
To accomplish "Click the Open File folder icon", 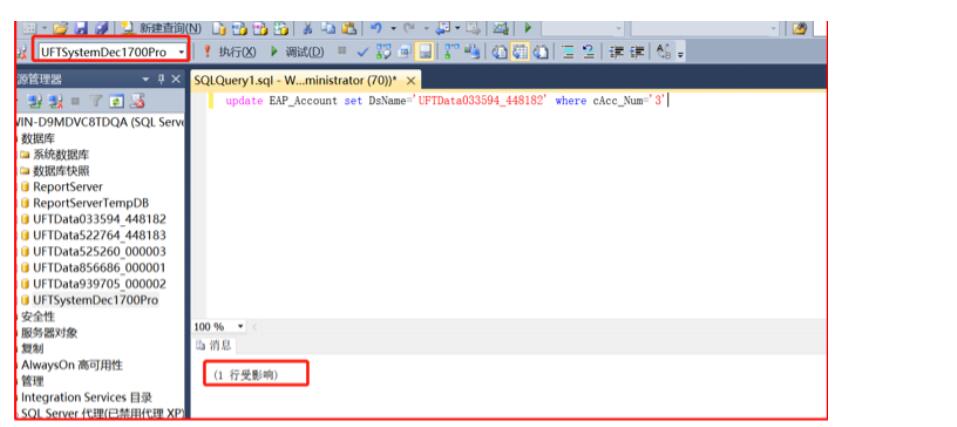I will (x=59, y=29).
